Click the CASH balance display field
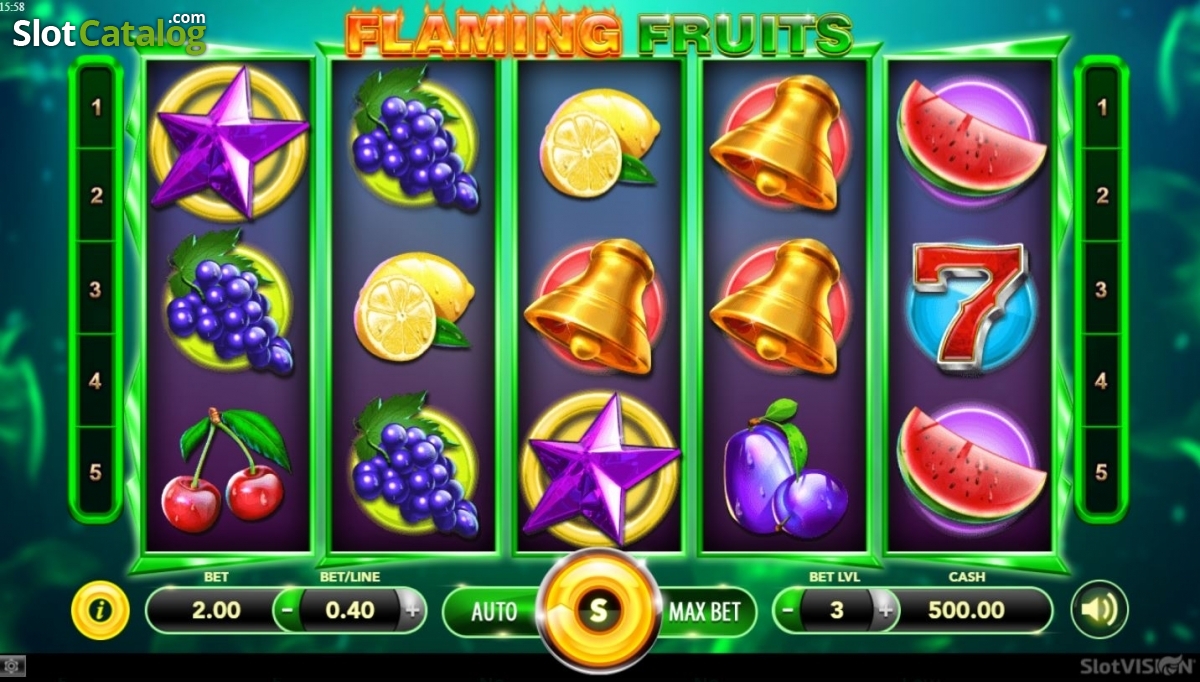1200x682 pixels. click(965, 610)
